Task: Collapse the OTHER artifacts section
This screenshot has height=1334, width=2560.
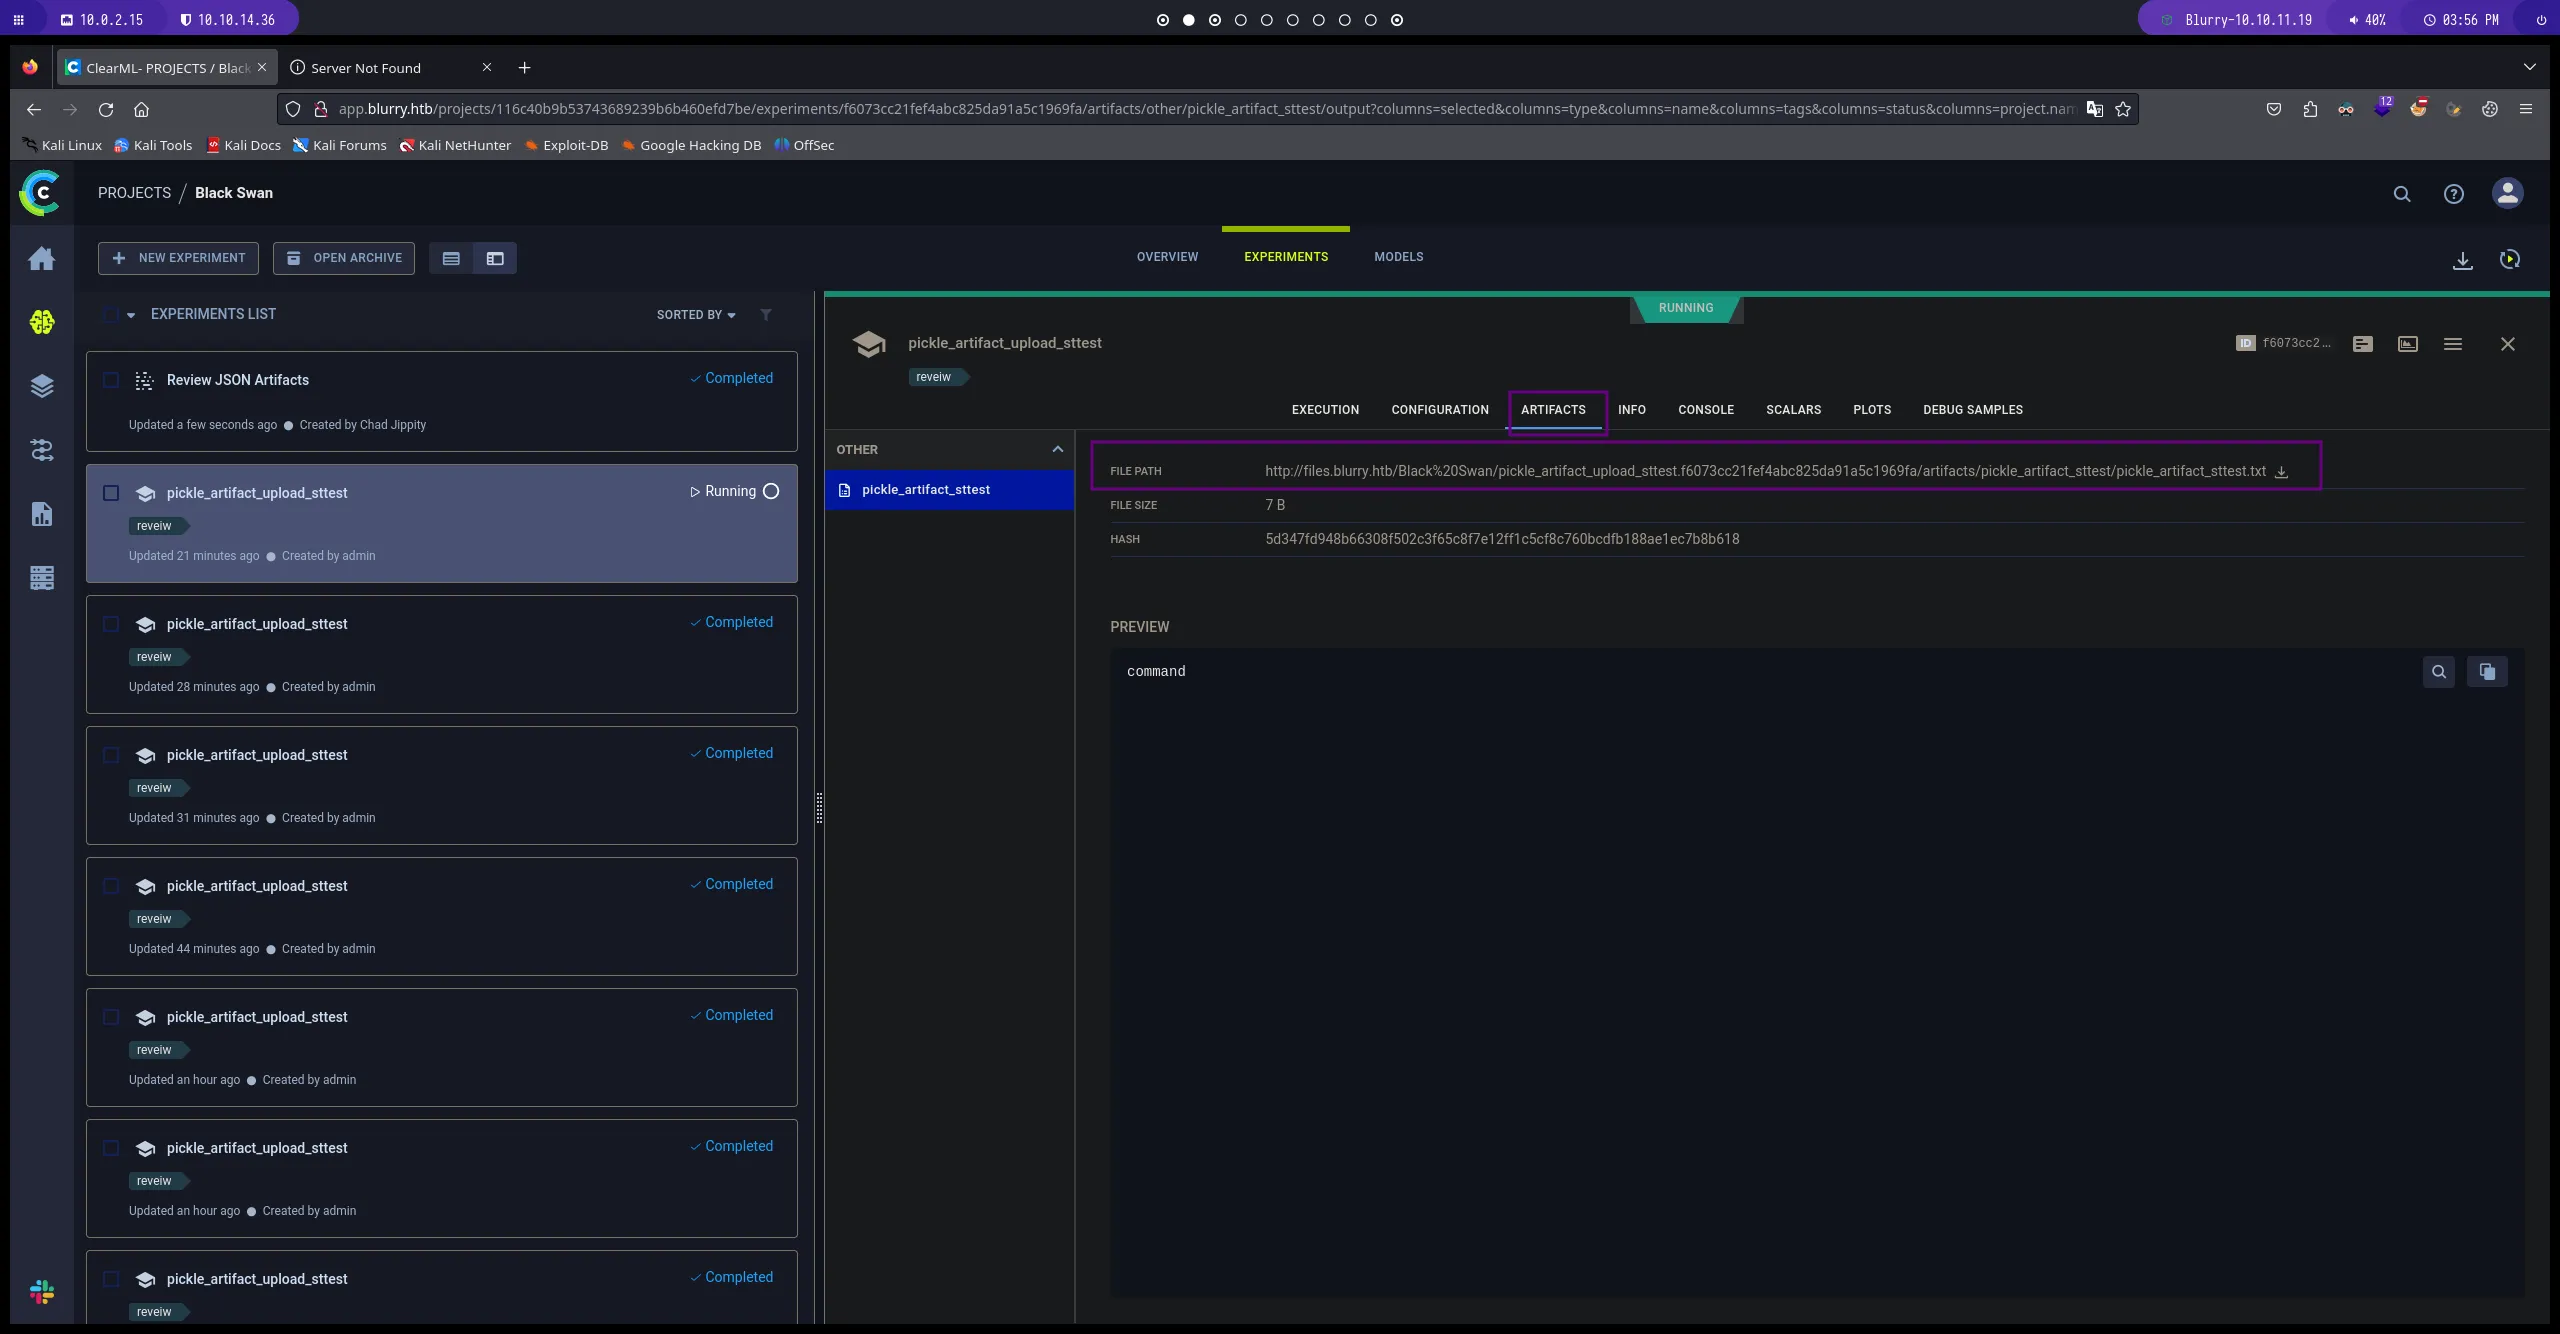Action: pyautogui.click(x=1057, y=450)
